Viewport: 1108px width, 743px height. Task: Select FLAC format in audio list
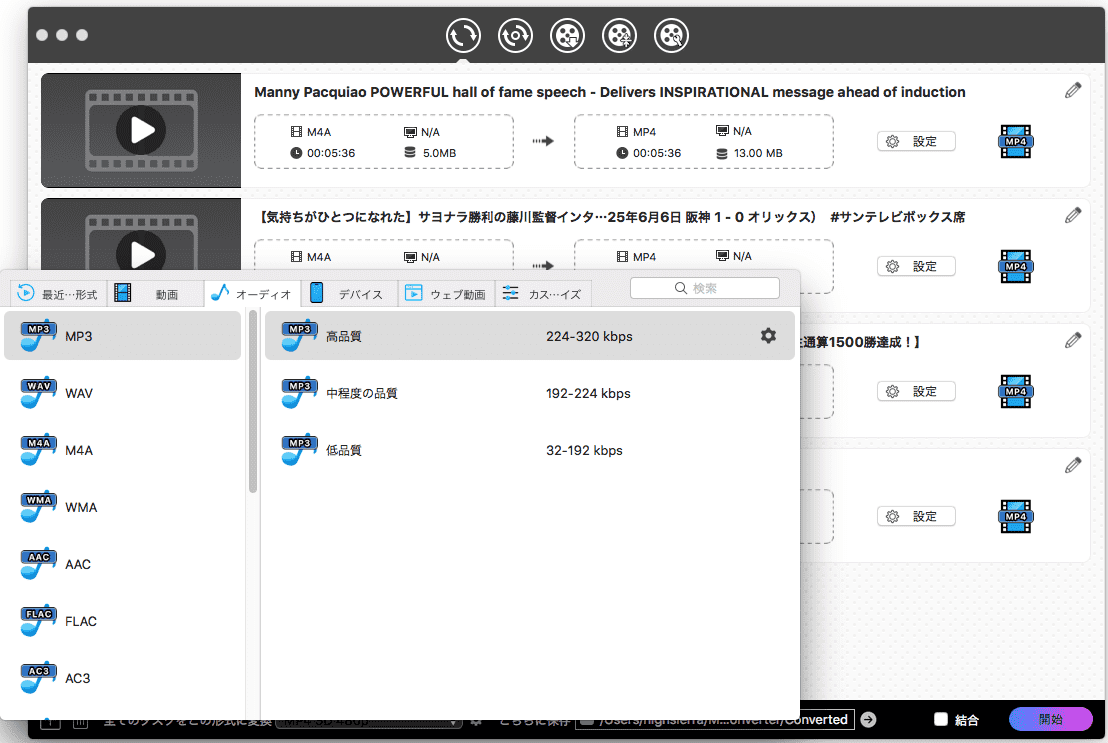click(x=122, y=621)
